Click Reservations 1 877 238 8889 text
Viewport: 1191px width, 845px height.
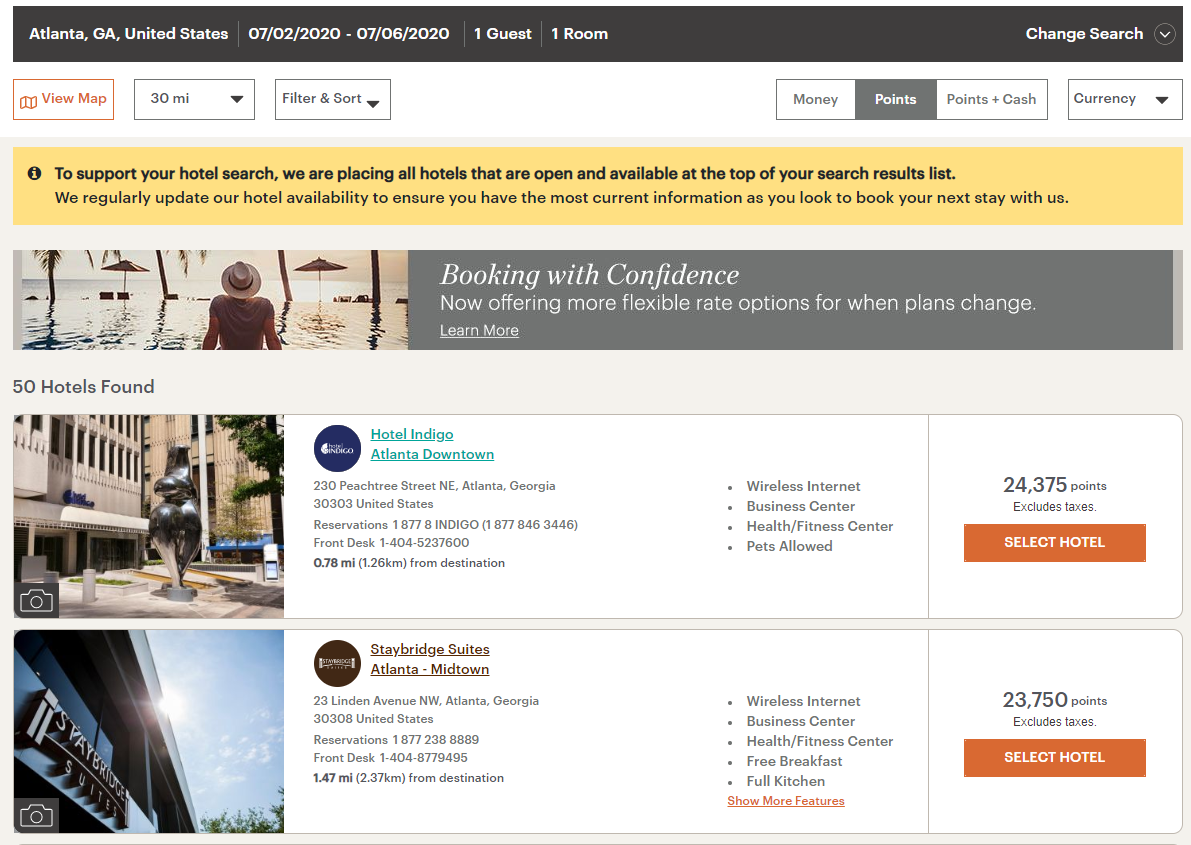(396, 740)
